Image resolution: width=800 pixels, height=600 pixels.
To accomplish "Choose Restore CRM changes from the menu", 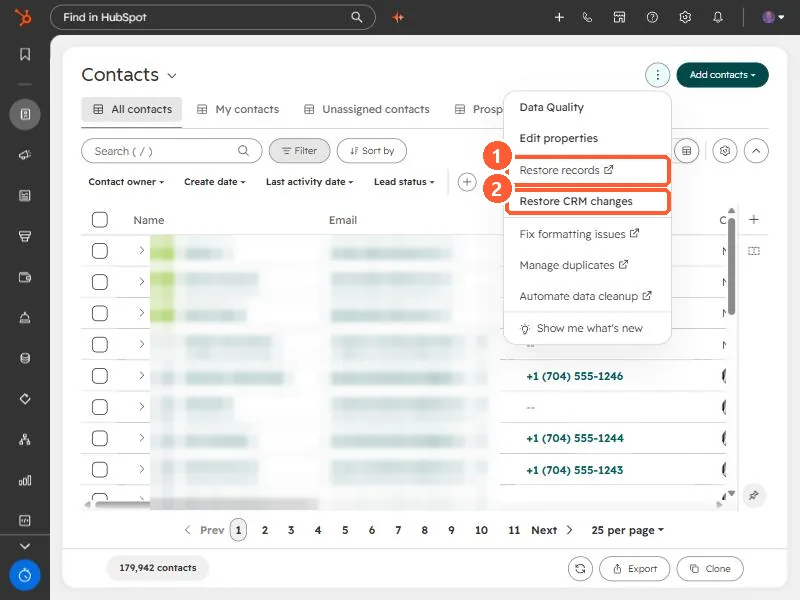I will [x=587, y=202].
